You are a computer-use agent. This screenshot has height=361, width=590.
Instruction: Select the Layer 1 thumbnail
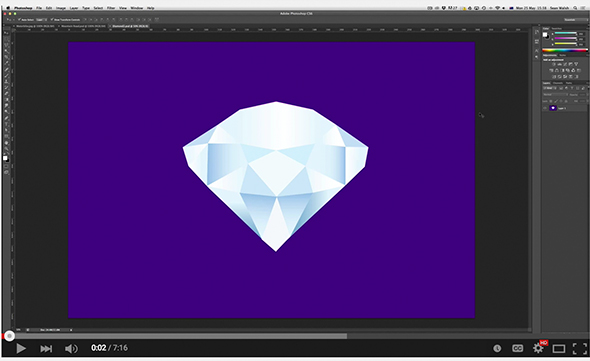tap(553, 108)
